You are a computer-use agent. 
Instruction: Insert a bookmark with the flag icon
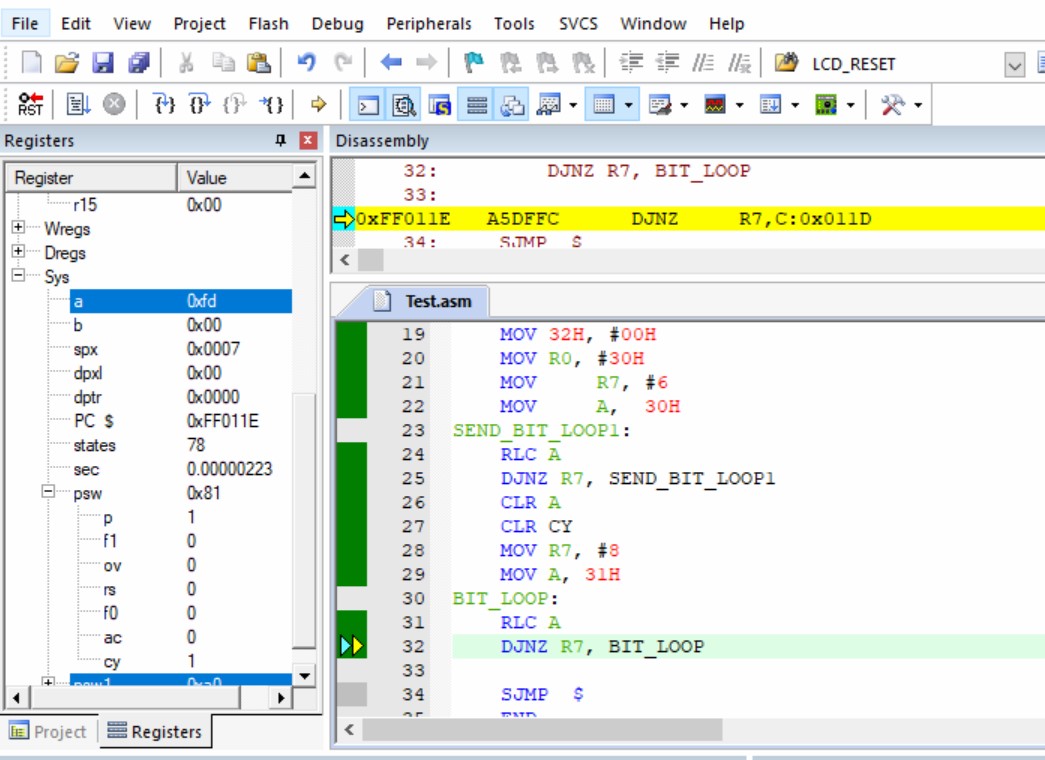tap(474, 63)
